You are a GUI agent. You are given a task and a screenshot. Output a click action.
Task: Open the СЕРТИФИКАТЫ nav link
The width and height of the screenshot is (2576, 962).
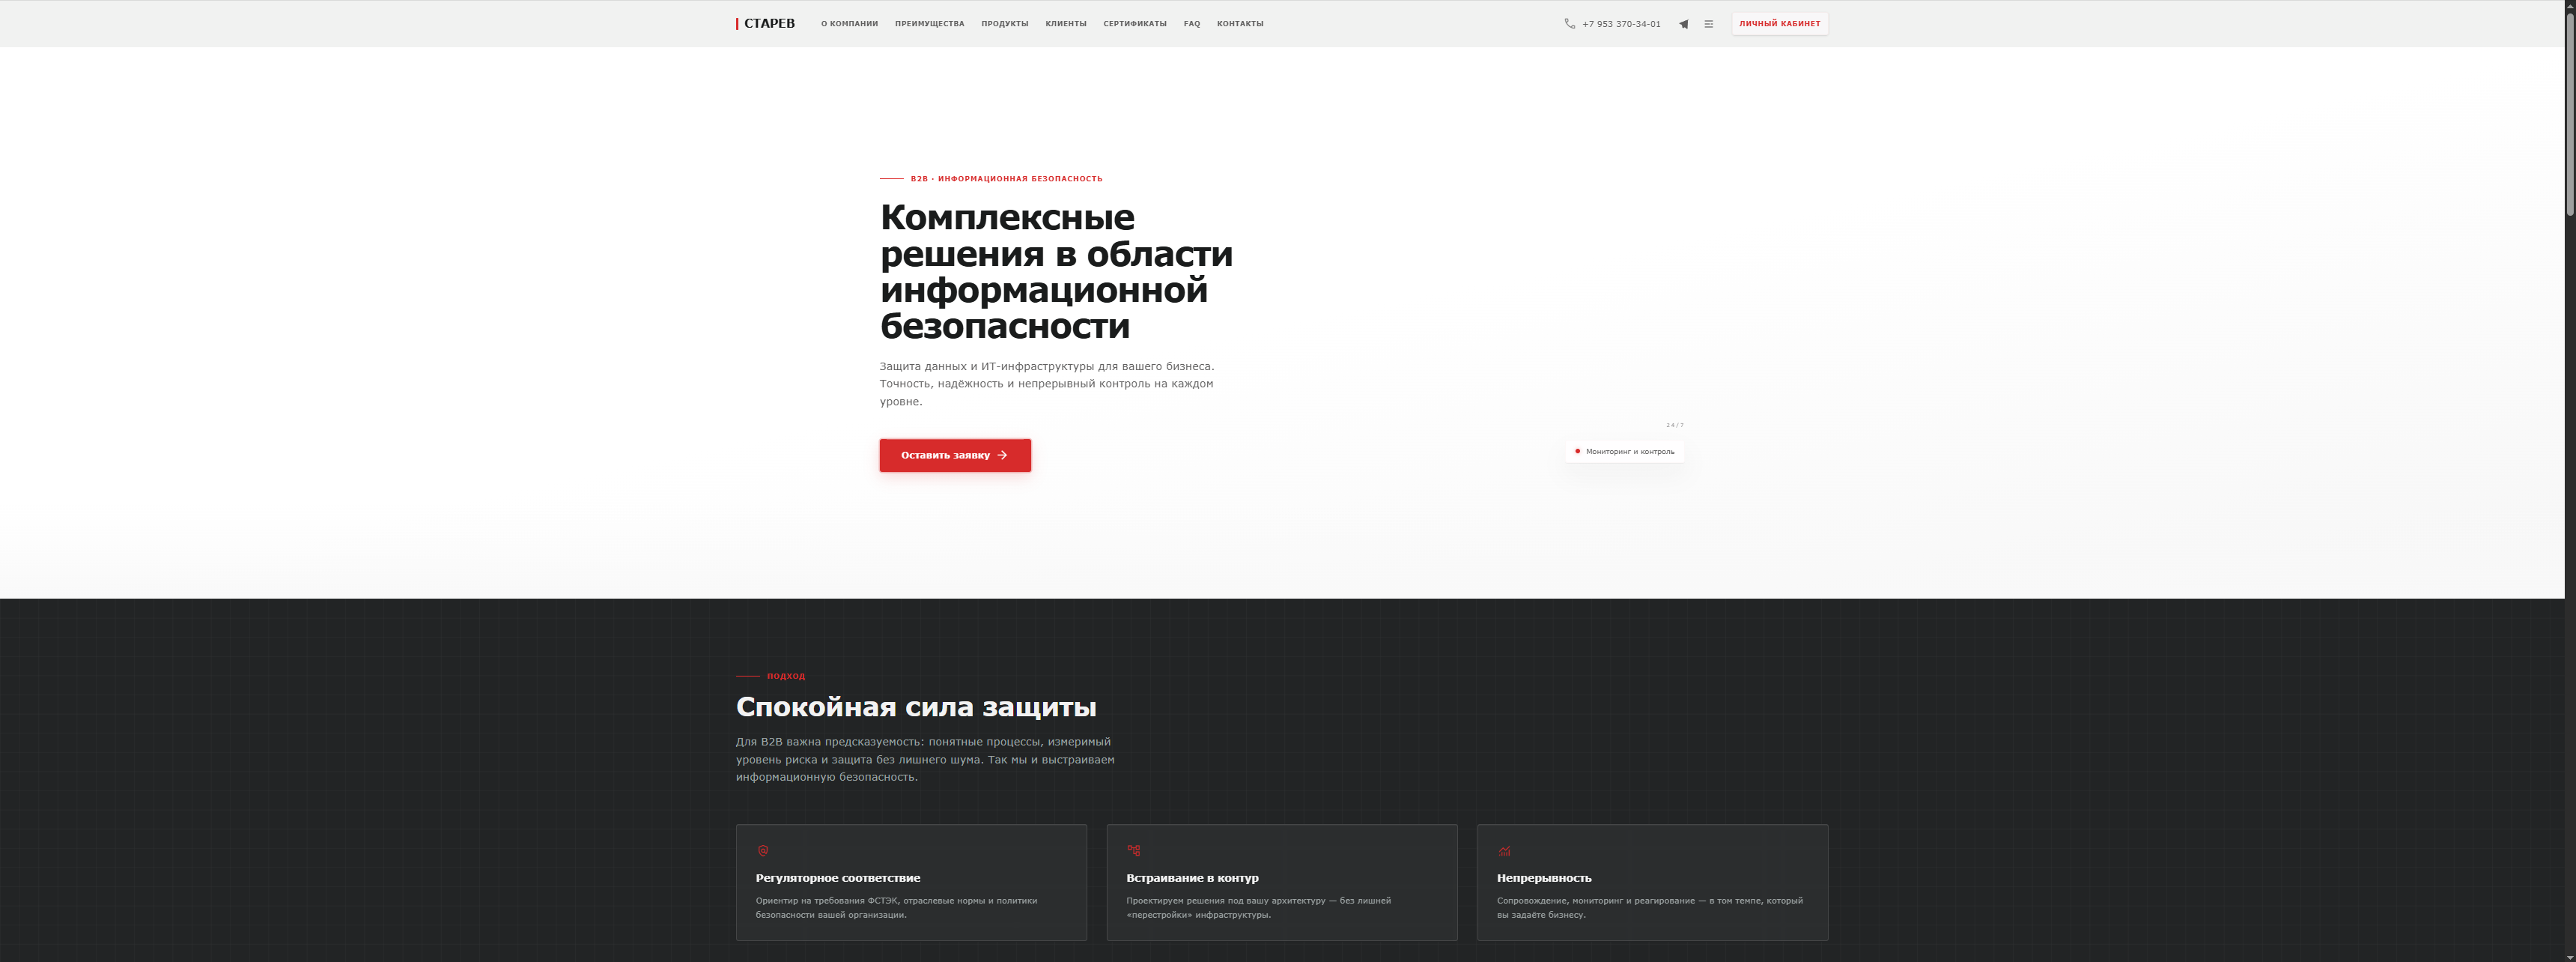click(x=1134, y=24)
